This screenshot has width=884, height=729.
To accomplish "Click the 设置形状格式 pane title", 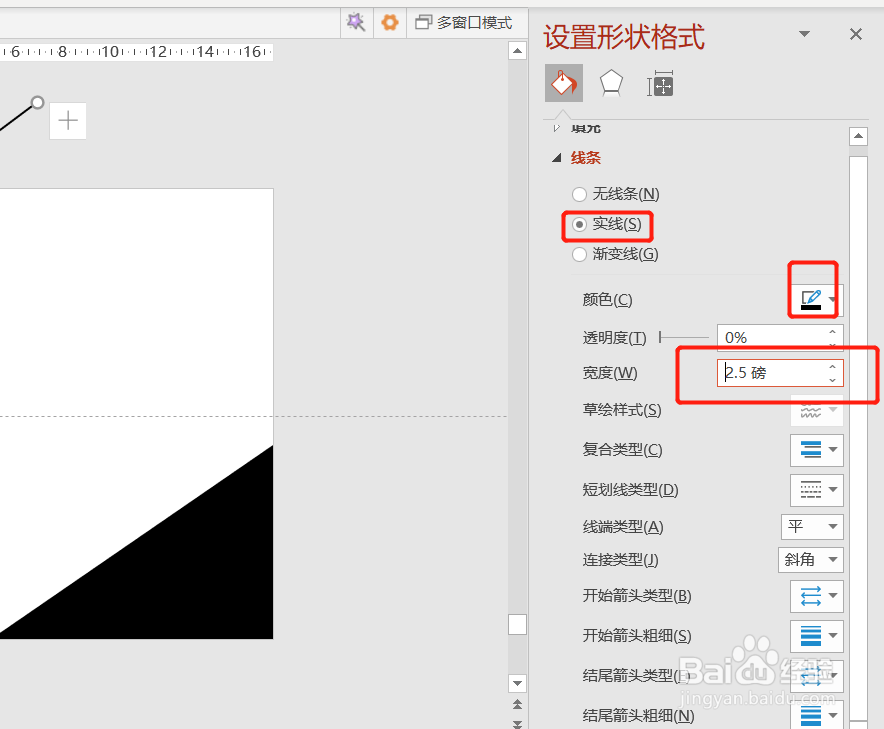I will coord(624,37).
